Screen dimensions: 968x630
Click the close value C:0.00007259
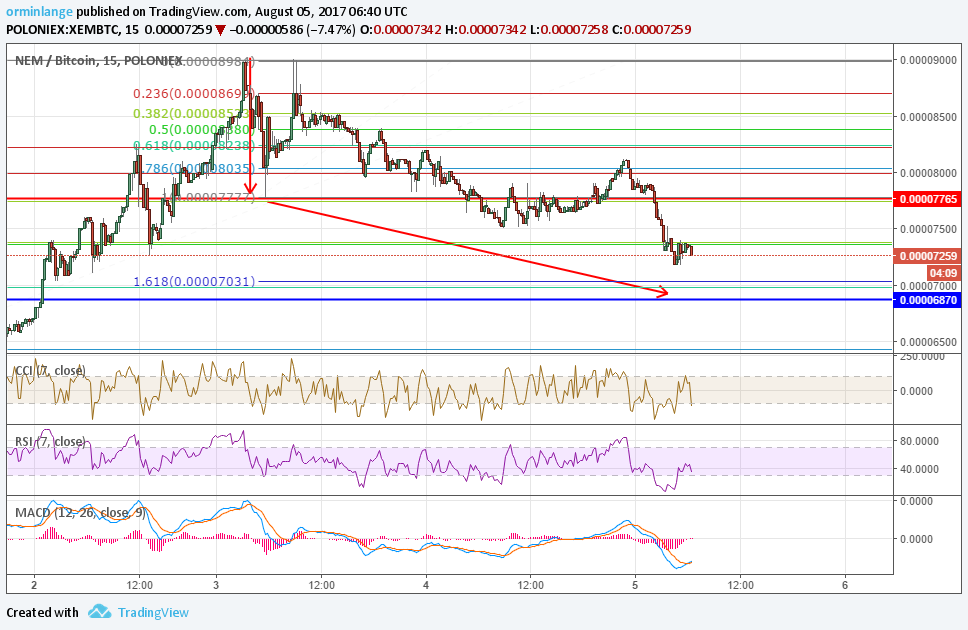(651, 30)
